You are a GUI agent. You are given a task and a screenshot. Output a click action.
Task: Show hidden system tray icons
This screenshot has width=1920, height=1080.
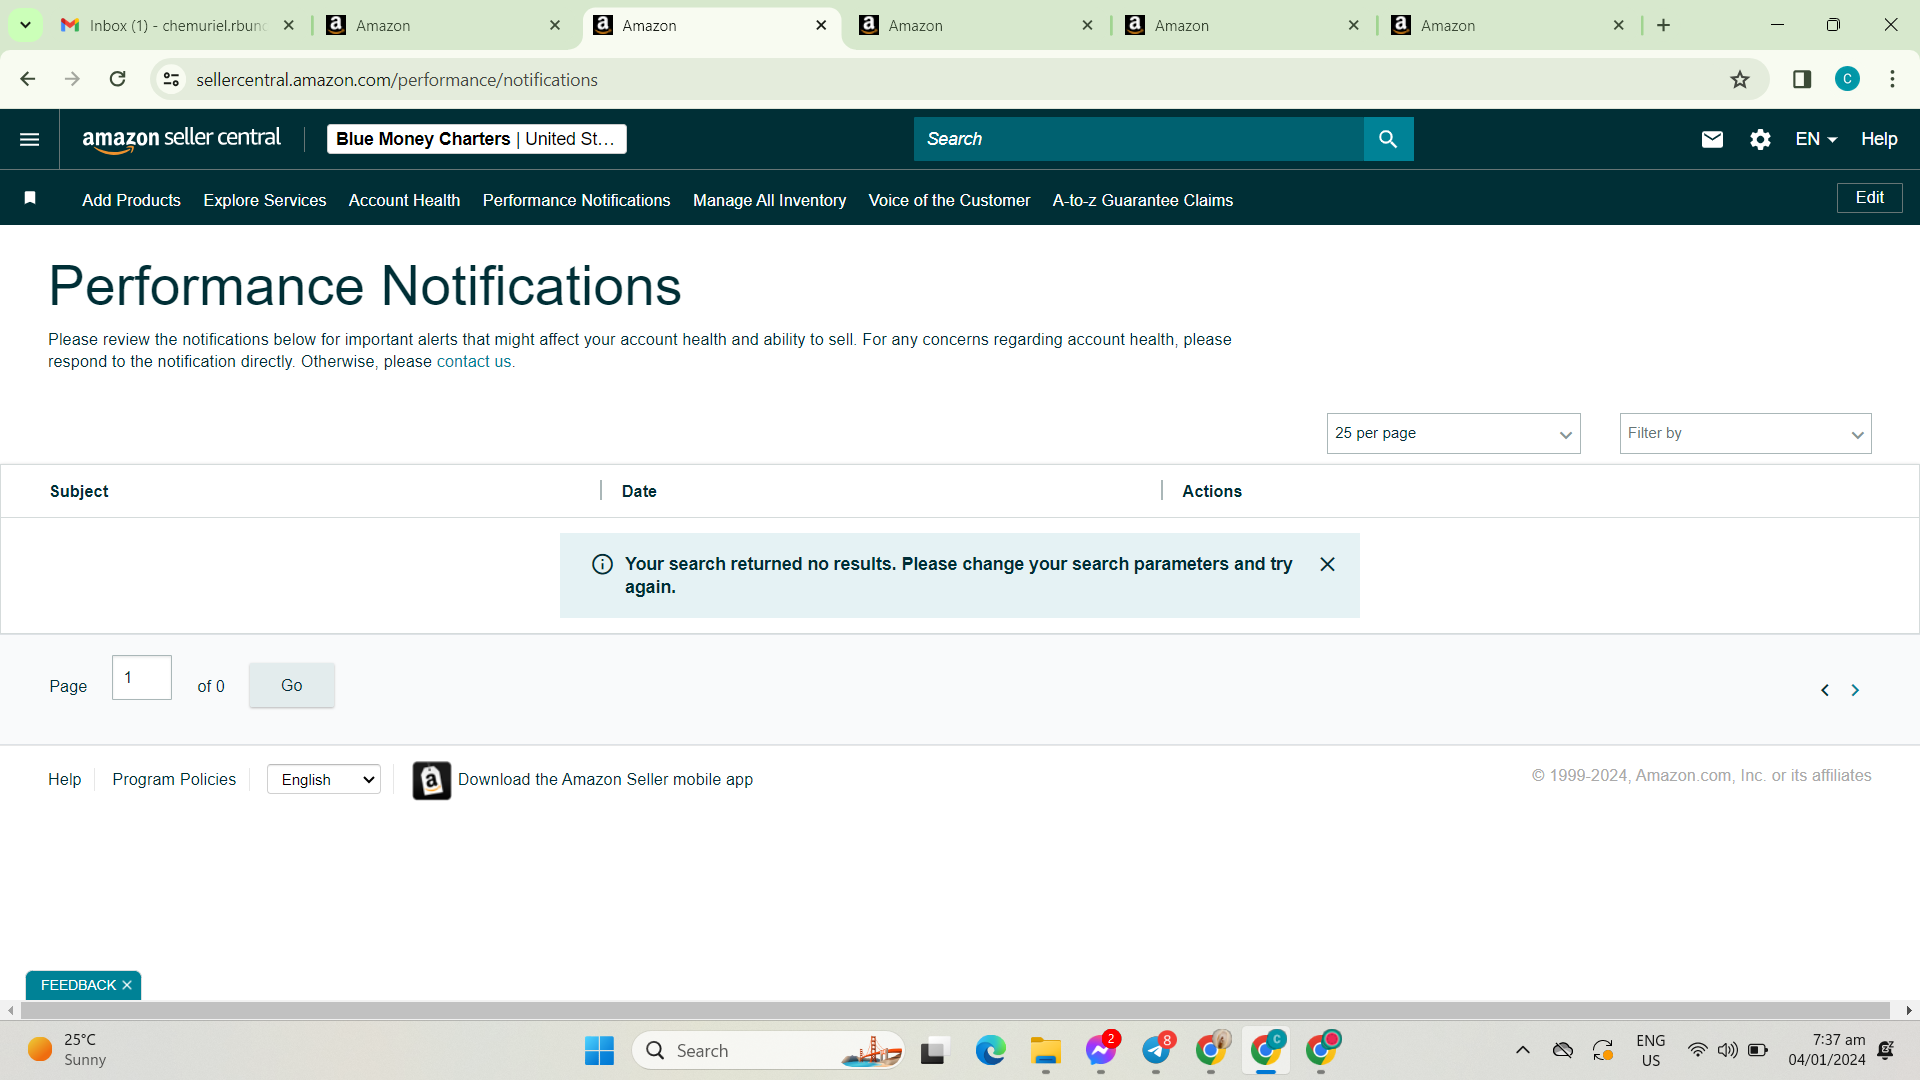click(1523, 1050)
